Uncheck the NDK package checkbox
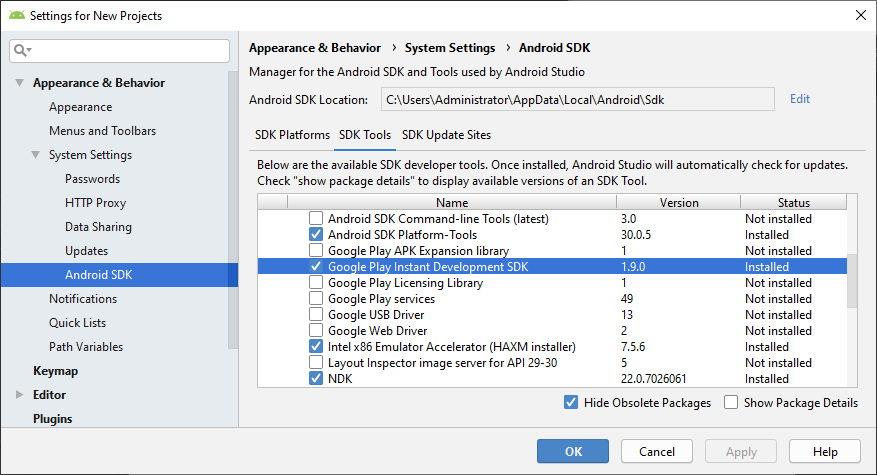 316,379
